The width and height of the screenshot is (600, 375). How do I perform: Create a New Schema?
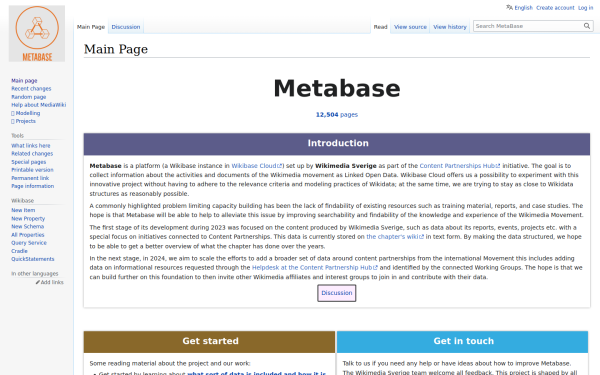(x=28, y=227)
